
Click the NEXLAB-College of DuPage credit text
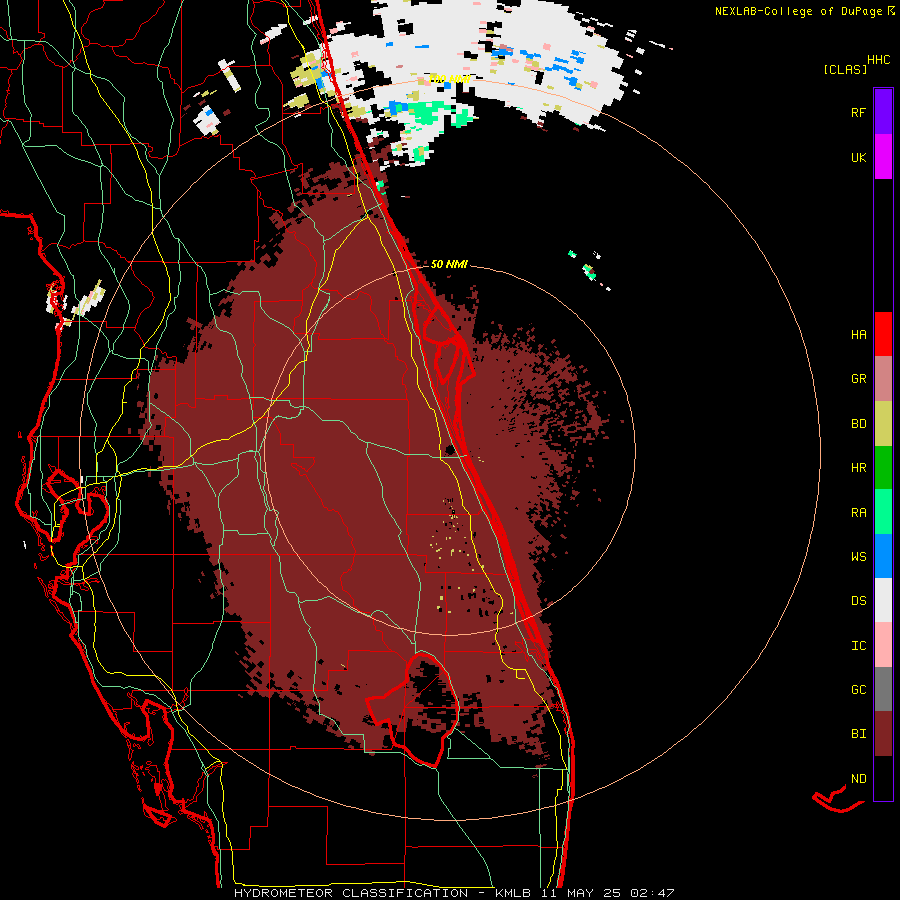804,11
